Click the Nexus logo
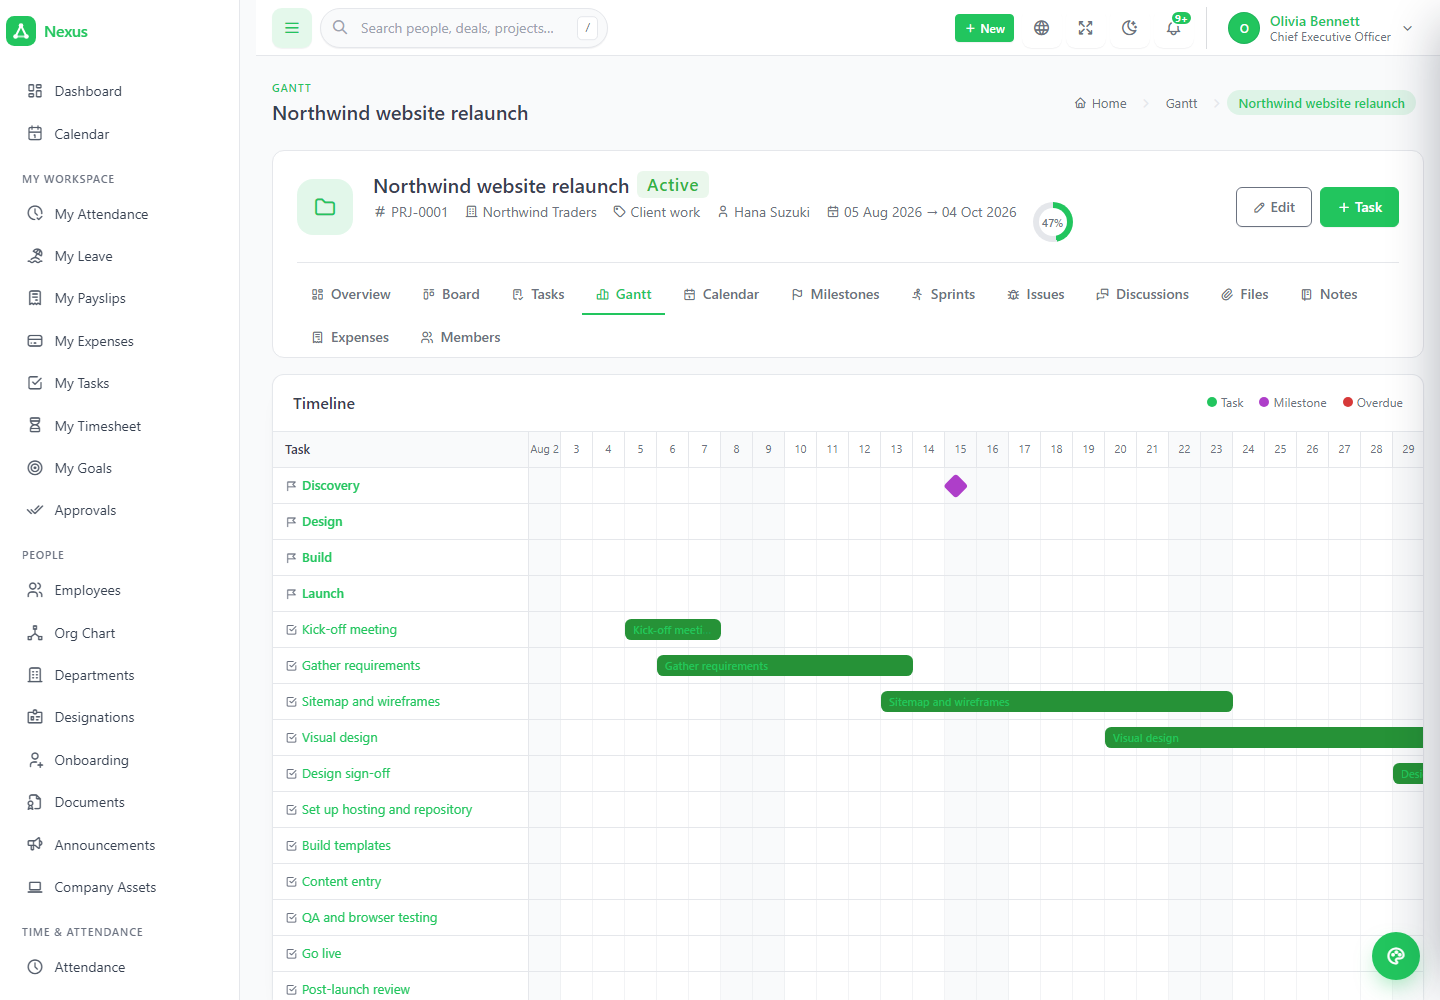Viewport: 1440px width, 1000px height. [47, 31]
